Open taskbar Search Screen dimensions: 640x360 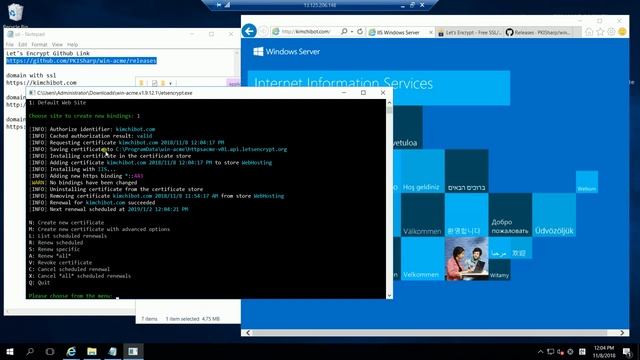30,351
